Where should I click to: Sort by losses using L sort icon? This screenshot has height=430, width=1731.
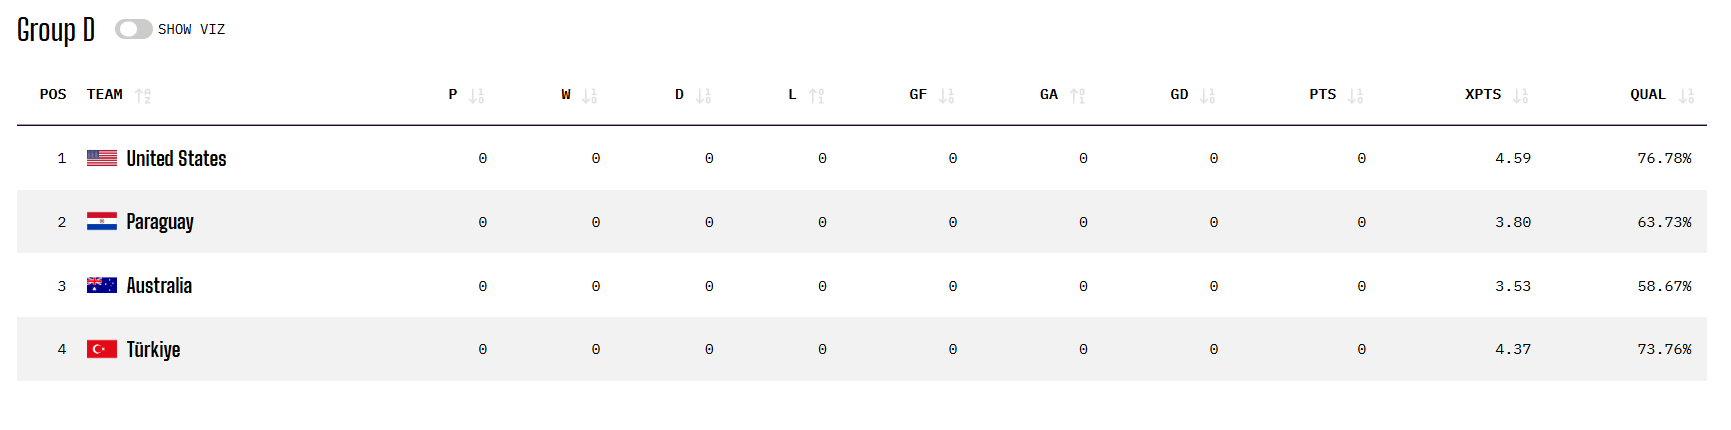[817, 96]
